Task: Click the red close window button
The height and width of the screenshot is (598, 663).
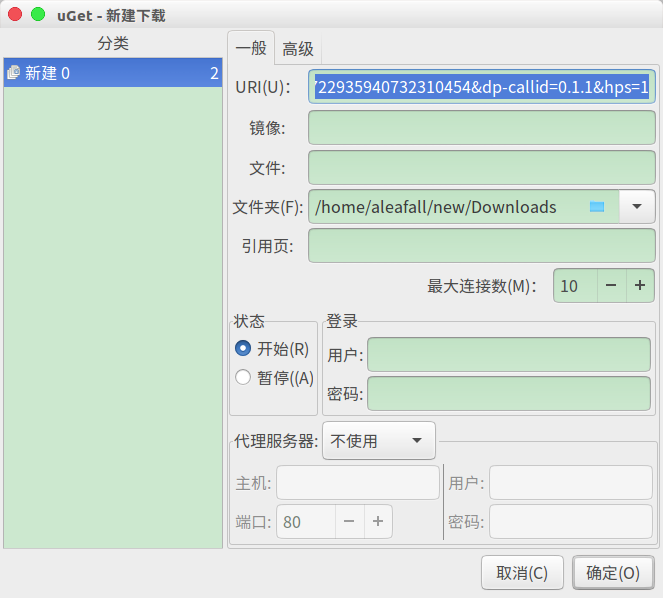Action: coord(15,14)
